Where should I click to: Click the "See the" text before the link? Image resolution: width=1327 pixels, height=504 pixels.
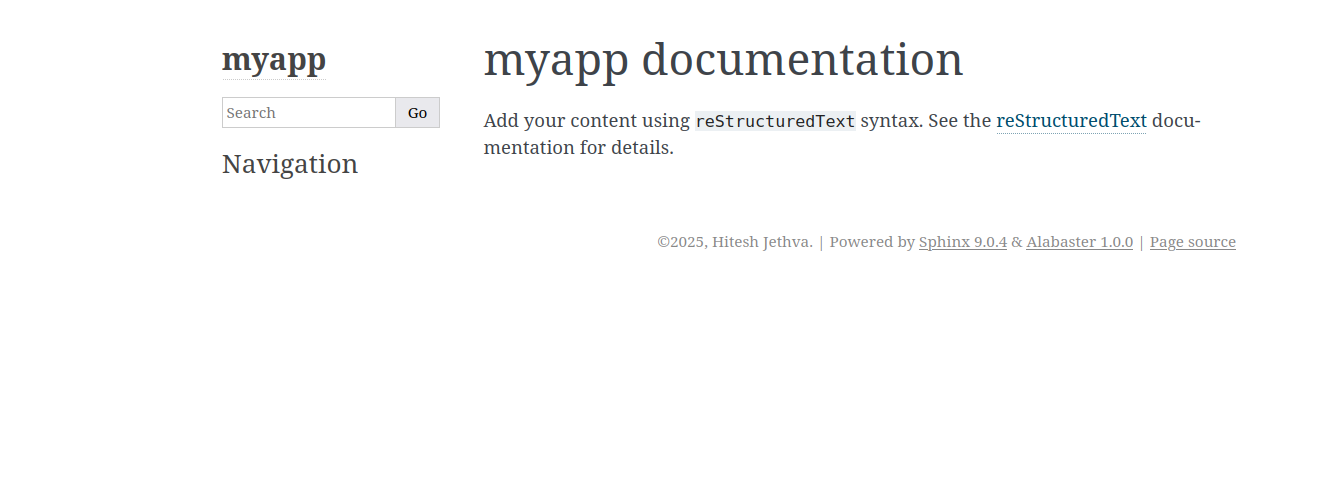[x=959, y=121]
